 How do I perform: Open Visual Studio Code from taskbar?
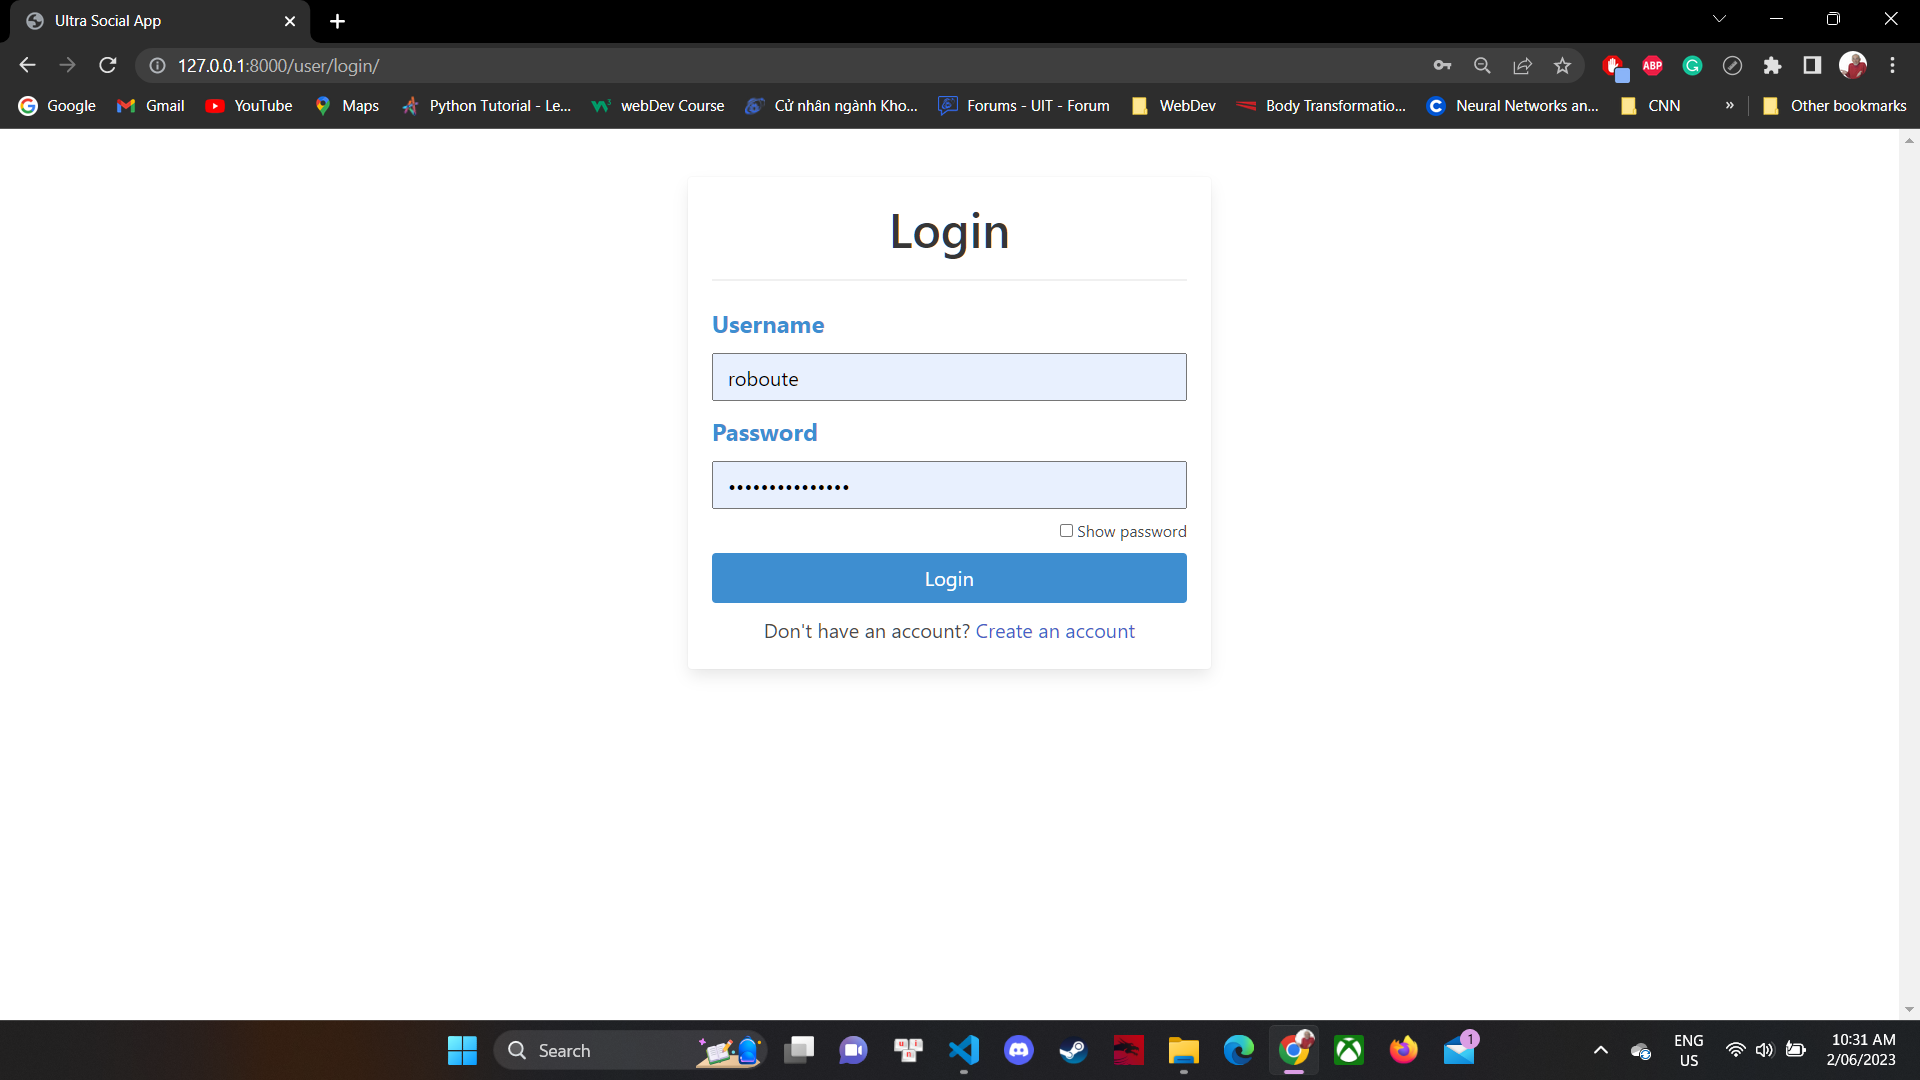tap(963, 1050)
